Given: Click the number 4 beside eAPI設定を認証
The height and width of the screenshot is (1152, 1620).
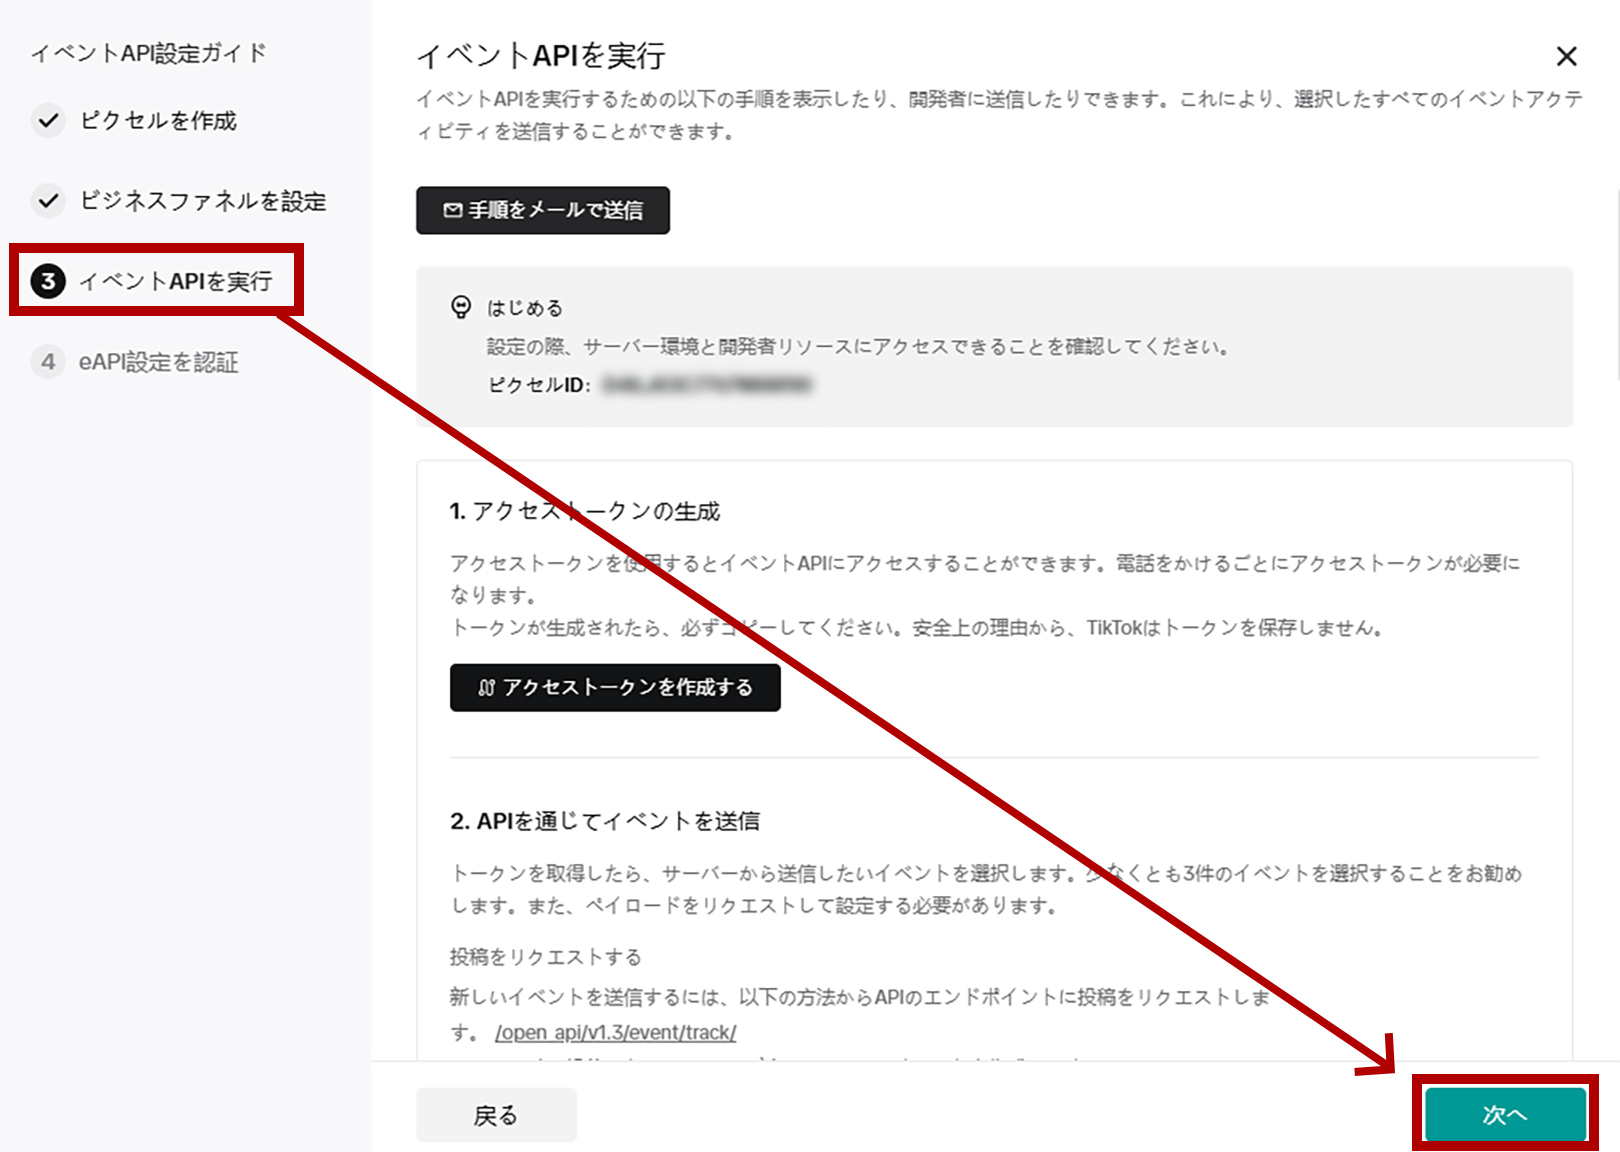Looking at the screenshot, I should point(48,362).
